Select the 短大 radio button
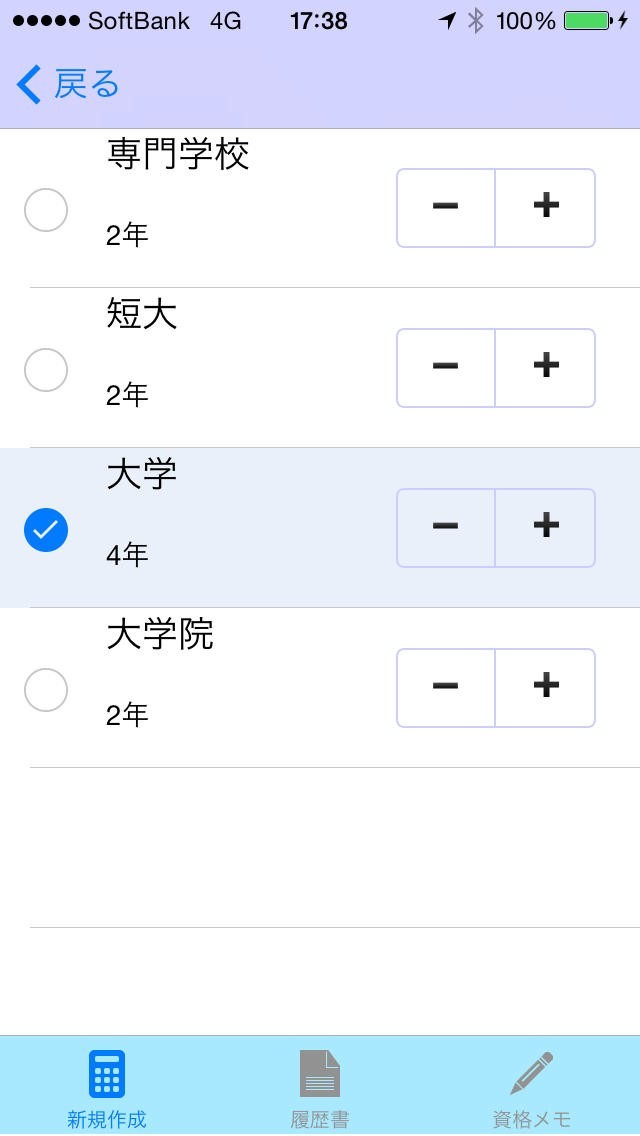The height and width of the screenshot is (1136, 640). (x=46, y=370)
